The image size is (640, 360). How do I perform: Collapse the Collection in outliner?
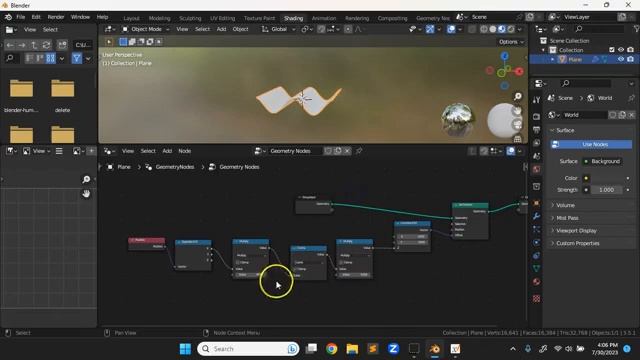click(543, 50)
